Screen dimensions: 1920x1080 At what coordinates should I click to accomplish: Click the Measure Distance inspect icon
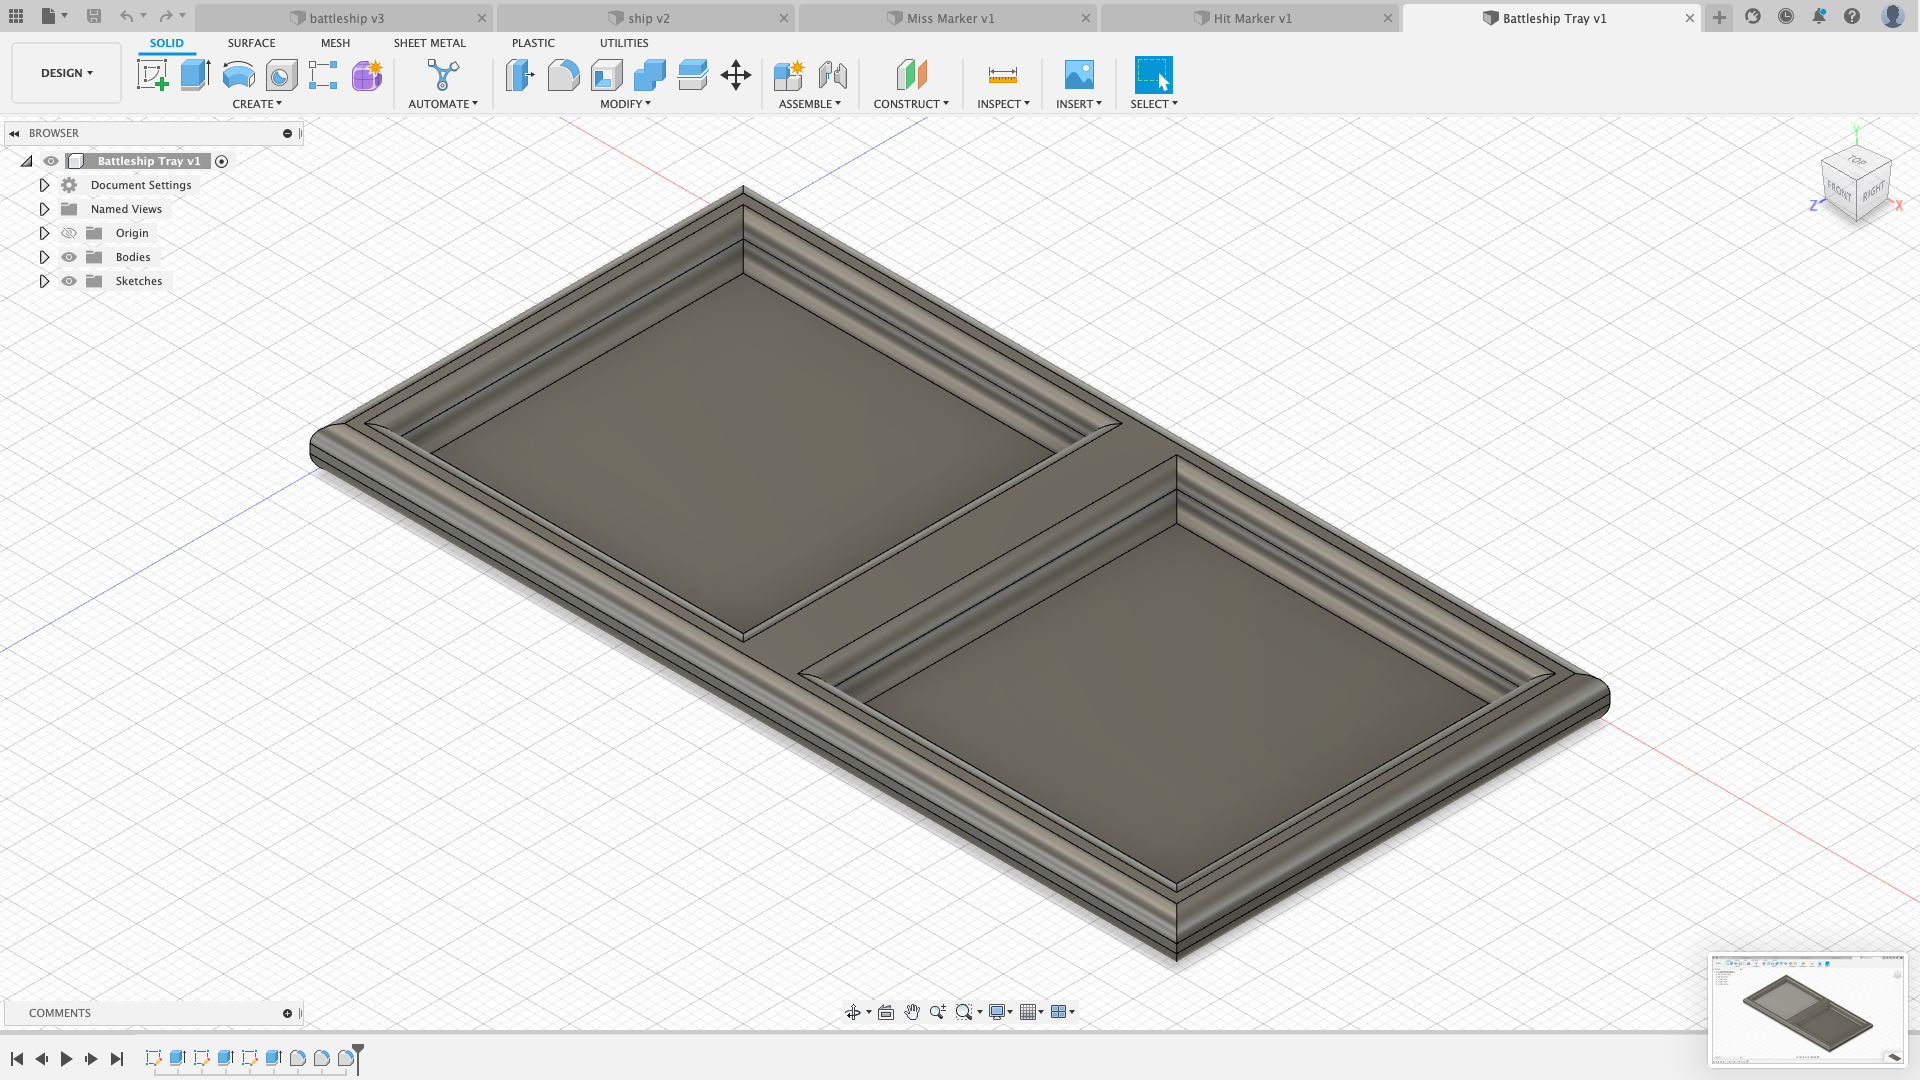pos(1004,75)
